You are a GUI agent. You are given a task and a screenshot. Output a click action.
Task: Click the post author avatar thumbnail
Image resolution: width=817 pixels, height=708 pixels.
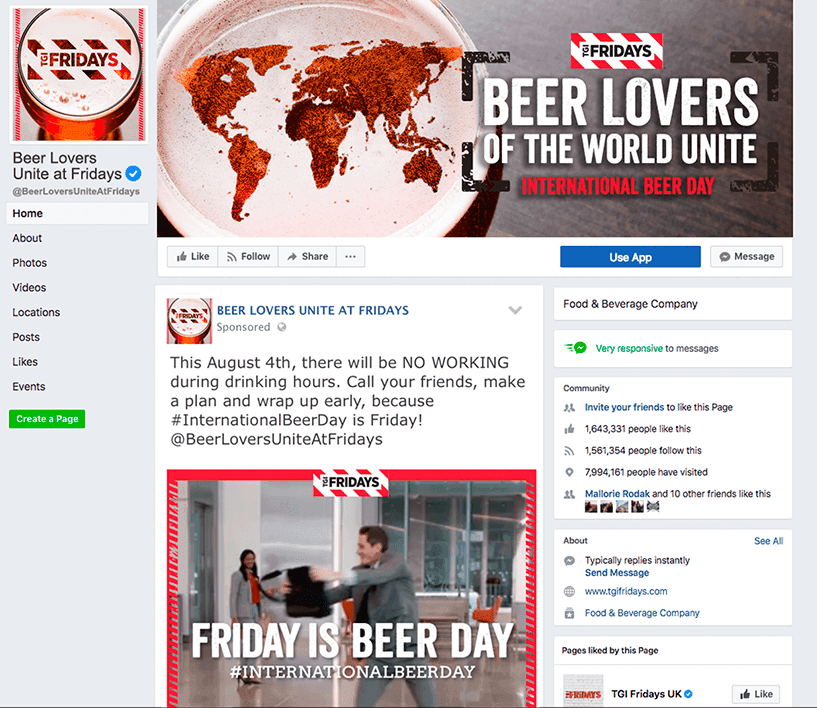pyautogui.click(x=189, y=321)
